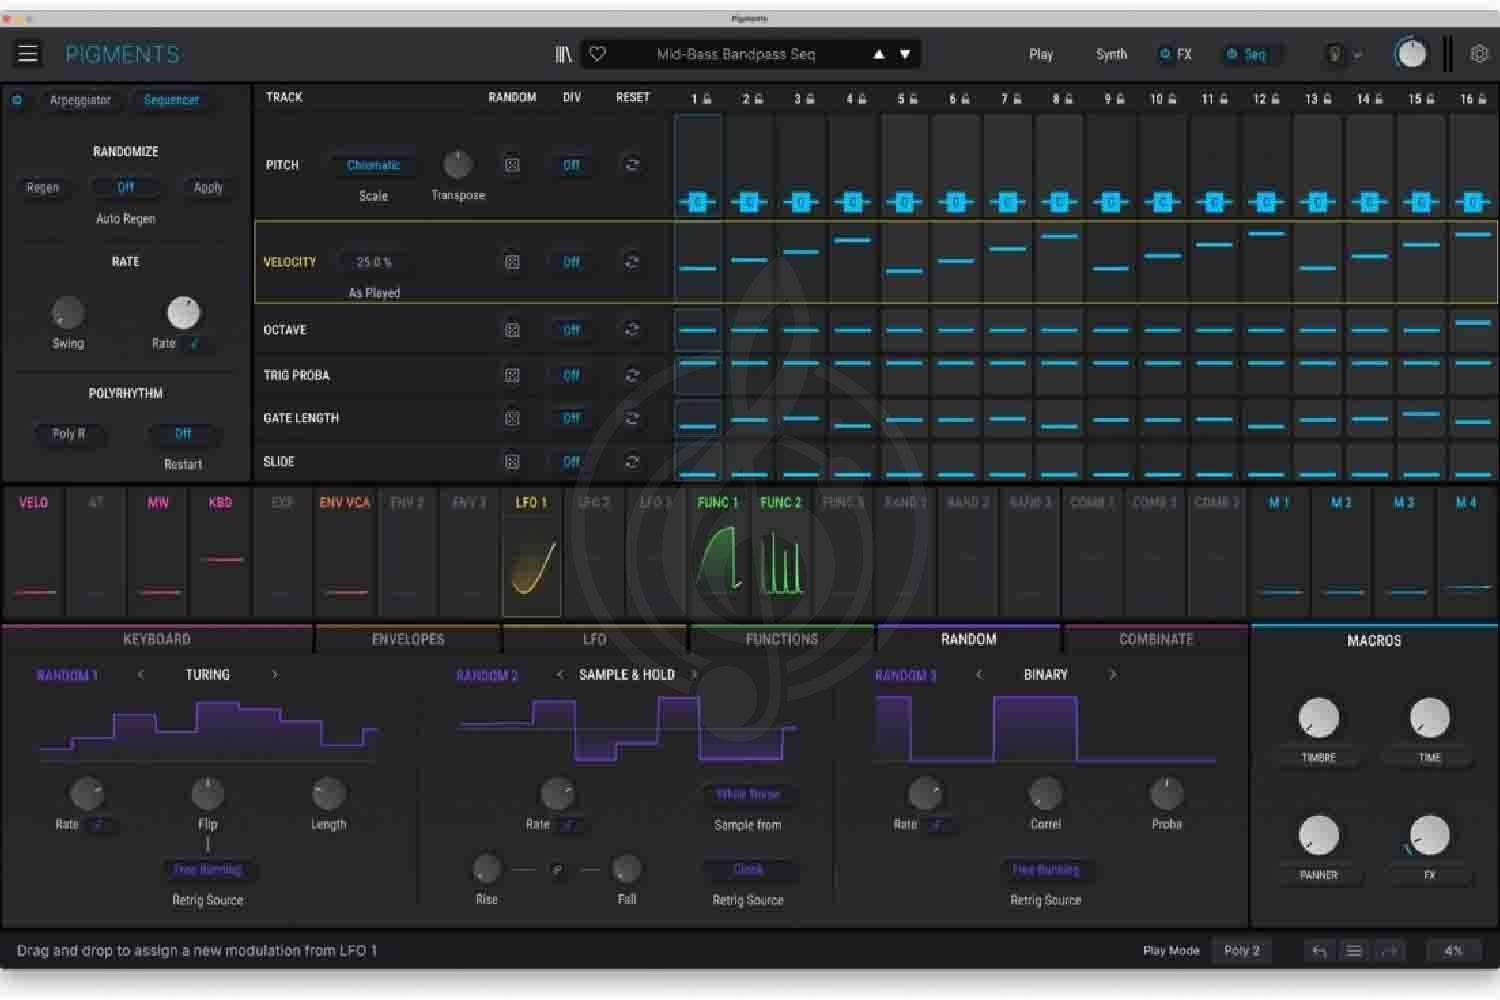
Task: Open settings with the gear icon
Action: (1479, 54)
